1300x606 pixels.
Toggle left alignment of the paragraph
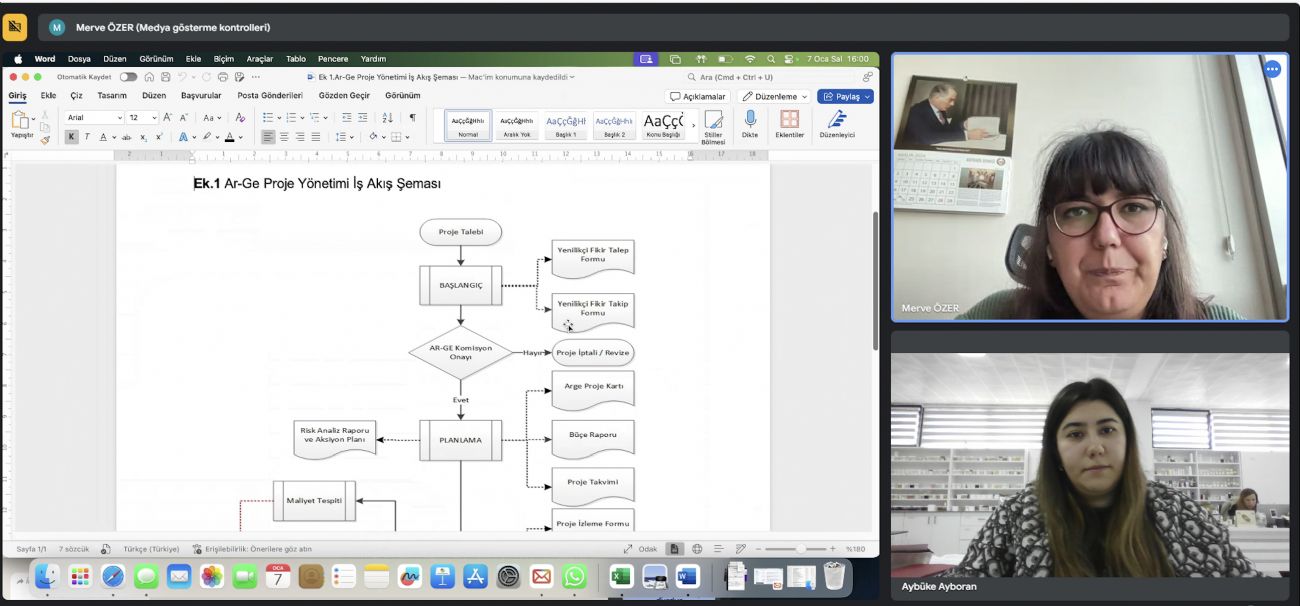tap(268, 137)
